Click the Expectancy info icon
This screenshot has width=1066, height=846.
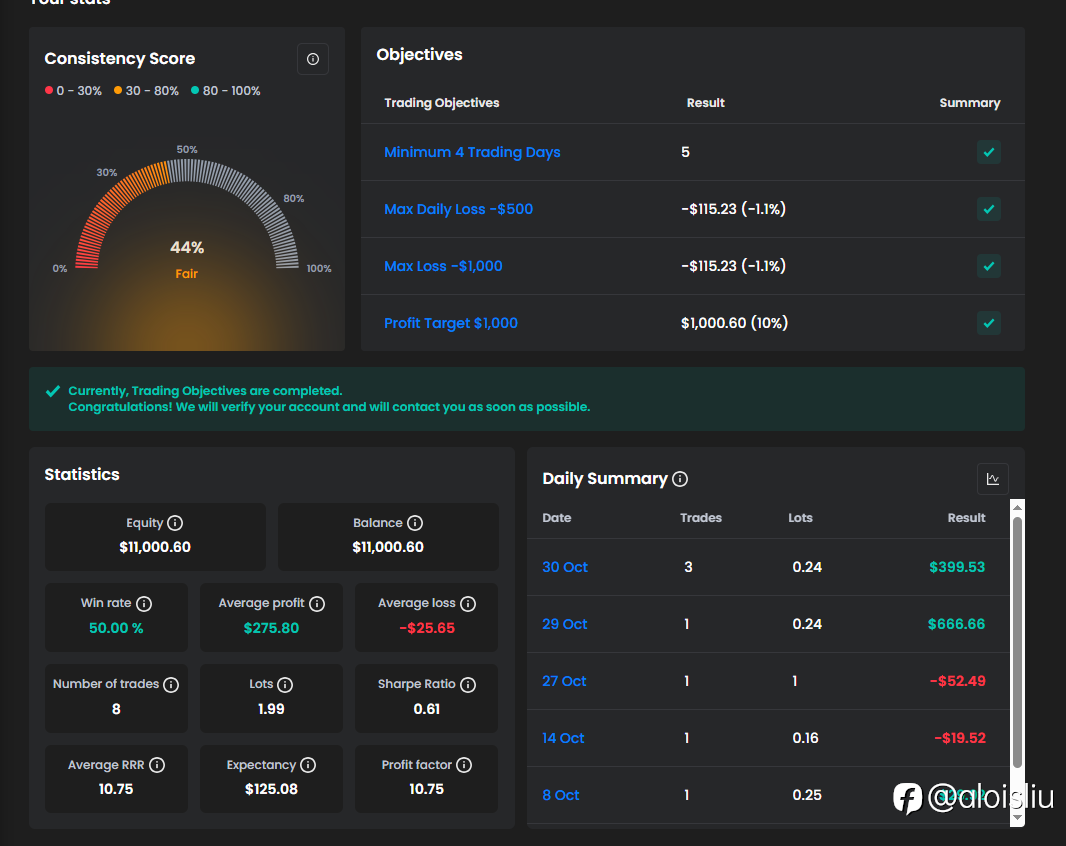(308, 765)
